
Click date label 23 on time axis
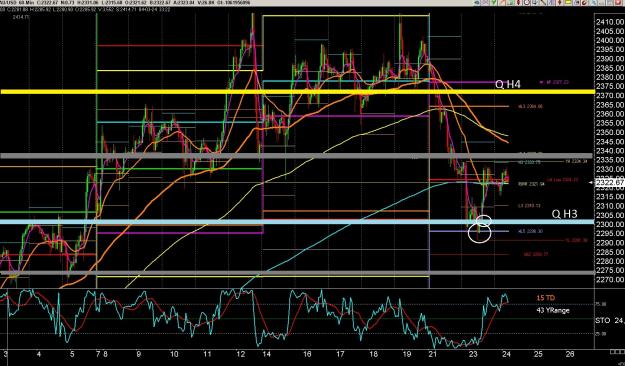[473, 354]
